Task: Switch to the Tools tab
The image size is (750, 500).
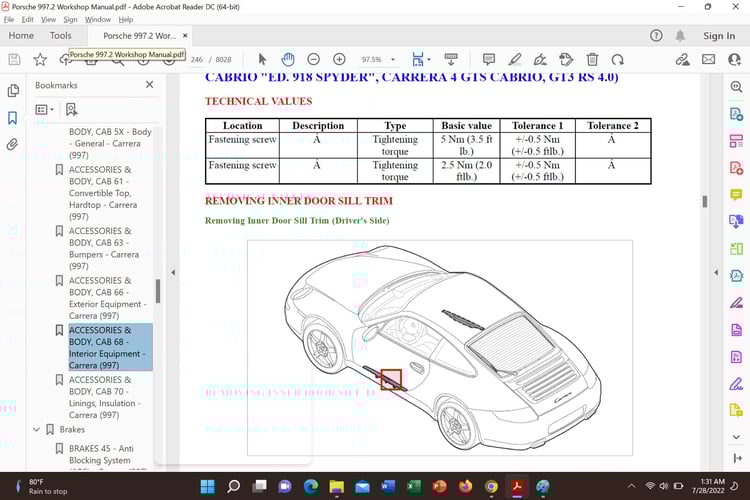Action: 60,35
